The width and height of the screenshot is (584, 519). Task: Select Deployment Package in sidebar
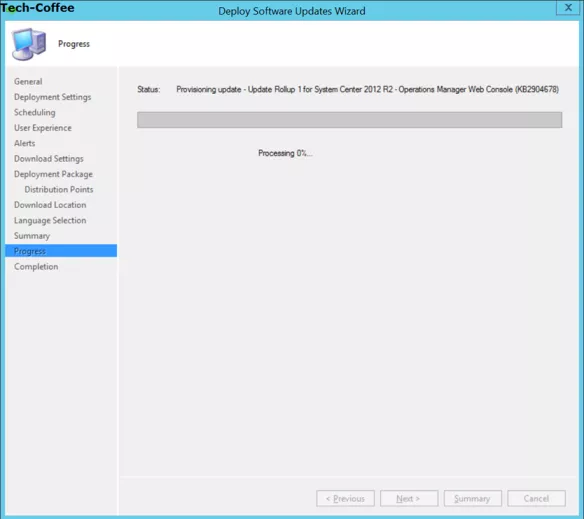(53, 174)
